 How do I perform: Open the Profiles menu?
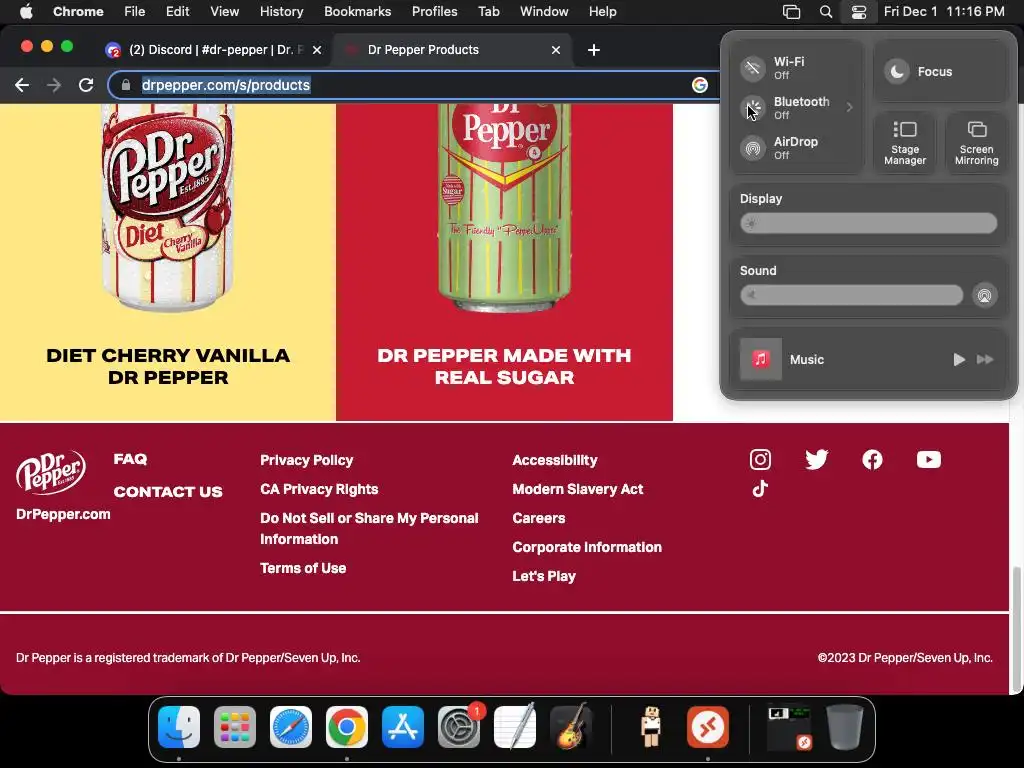[x=434, y=12]
